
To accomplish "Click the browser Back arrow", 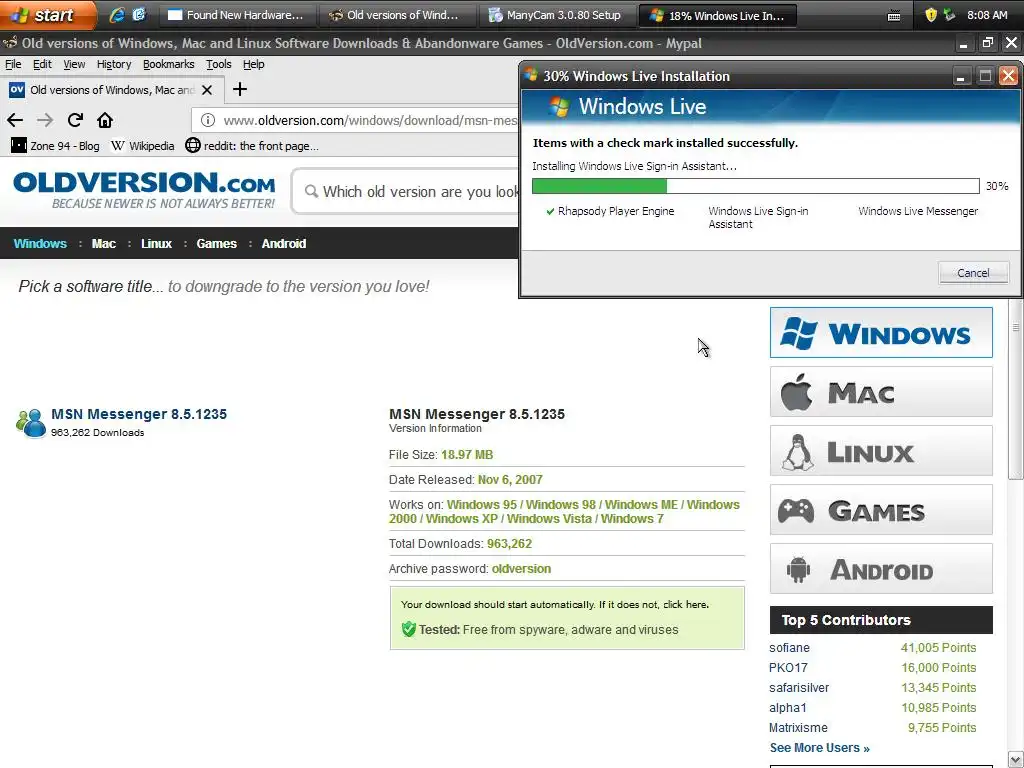I will click(15, 120).
